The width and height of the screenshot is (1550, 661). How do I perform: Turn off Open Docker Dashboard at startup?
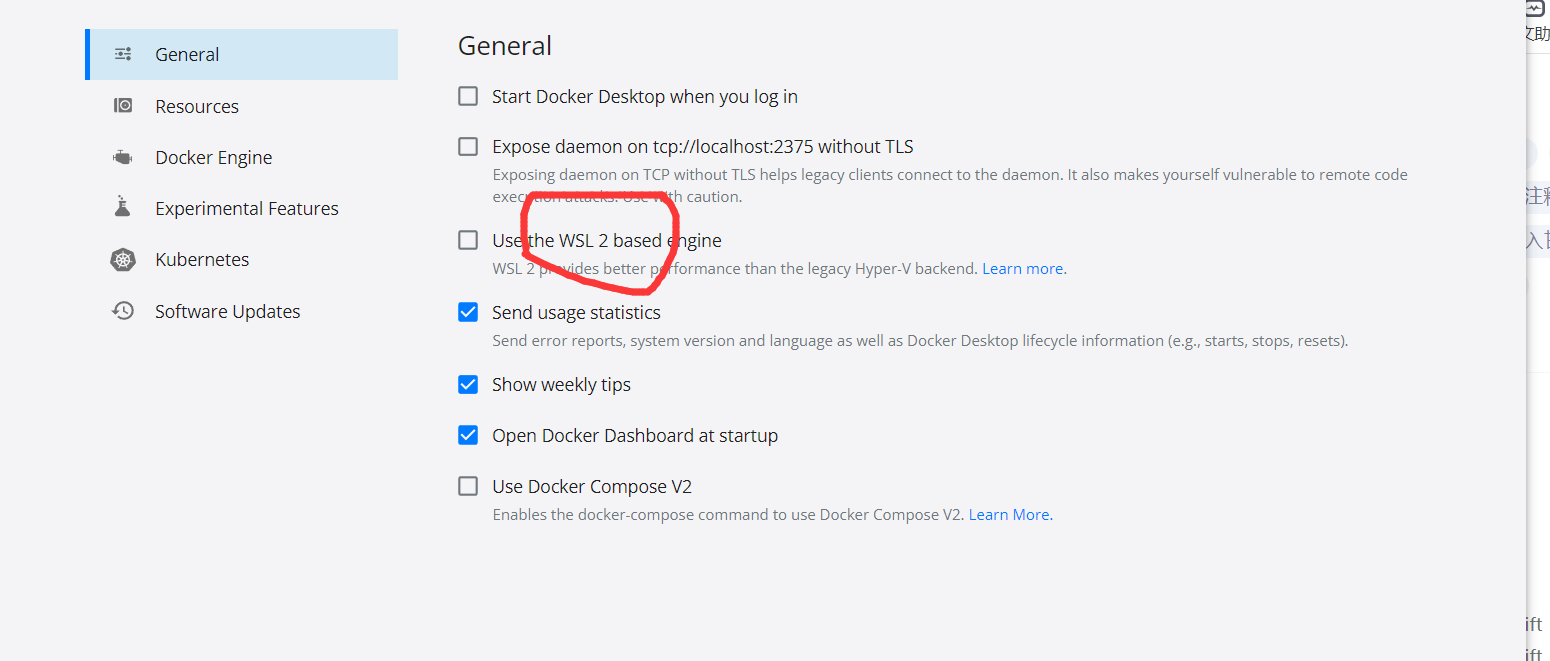click(468, 435)
